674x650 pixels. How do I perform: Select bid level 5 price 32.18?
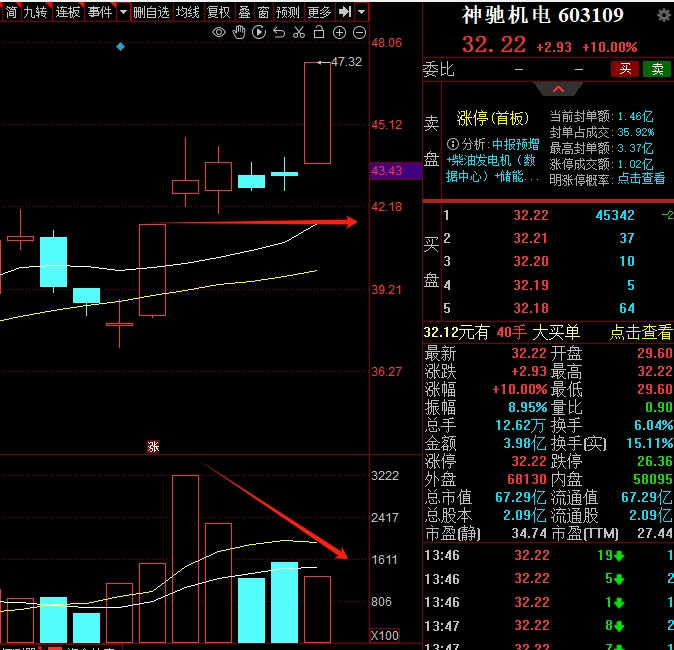(x=531, y=308)
